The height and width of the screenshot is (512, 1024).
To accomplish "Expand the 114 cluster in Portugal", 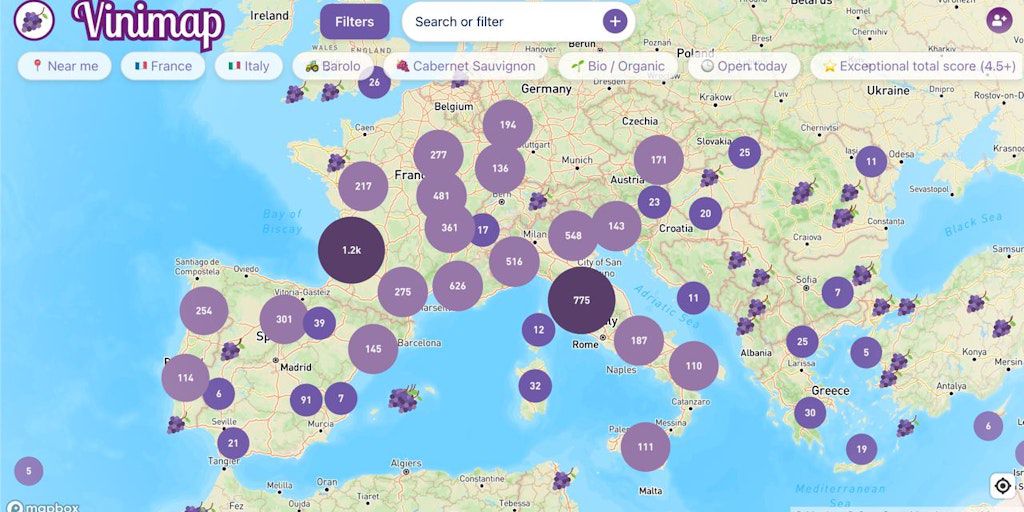I will point(185,377).
